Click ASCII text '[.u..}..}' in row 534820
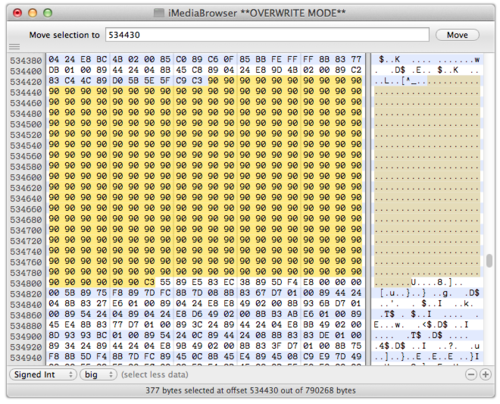The width and height of the screenshot is (500, 404). click(x=403, y=293)
